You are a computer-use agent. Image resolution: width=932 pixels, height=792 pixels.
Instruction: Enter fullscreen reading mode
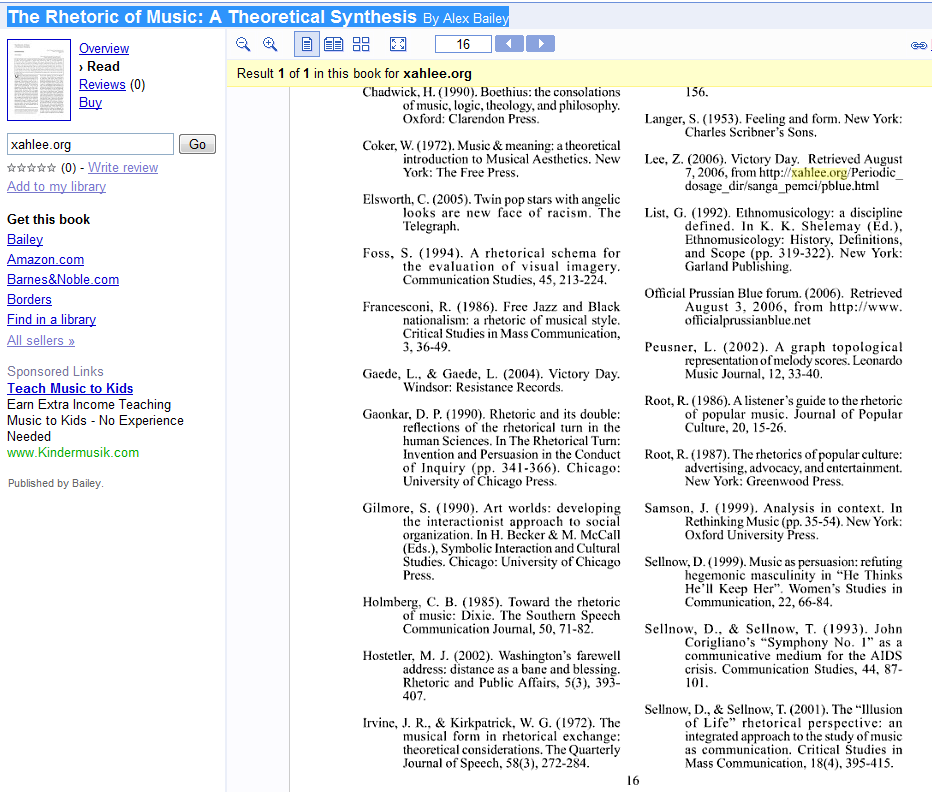pyautogui.click(x=398, y=44)
